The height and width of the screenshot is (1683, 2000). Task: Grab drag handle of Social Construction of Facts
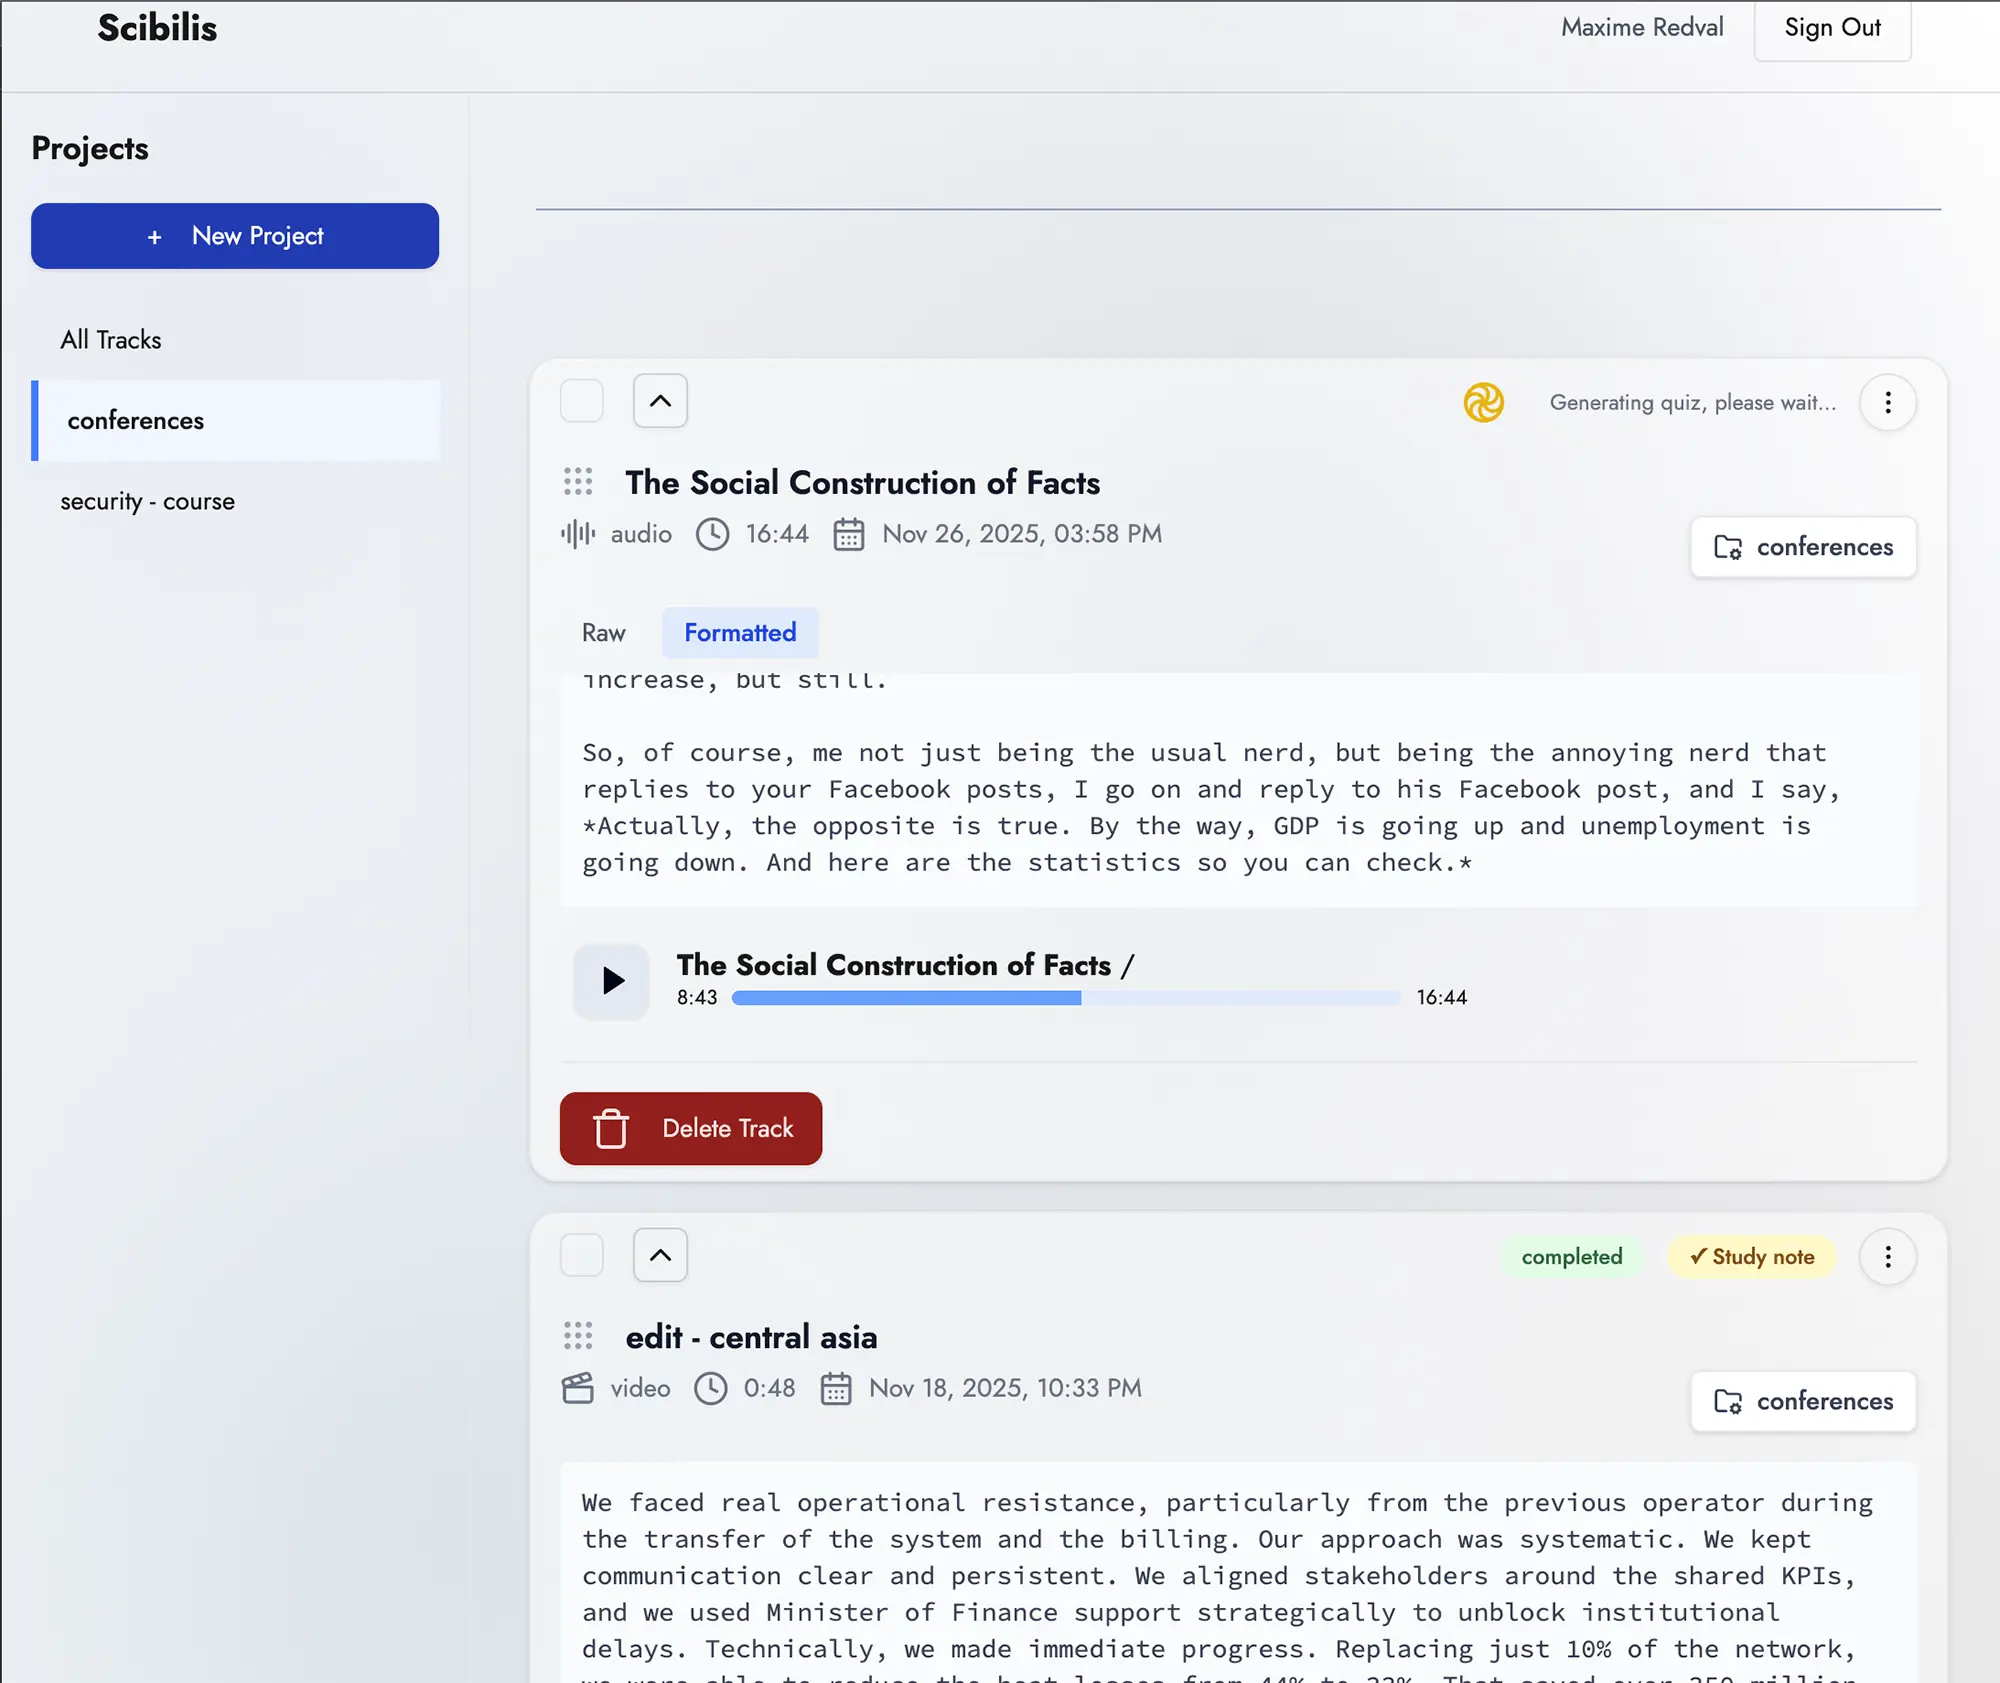578,482
